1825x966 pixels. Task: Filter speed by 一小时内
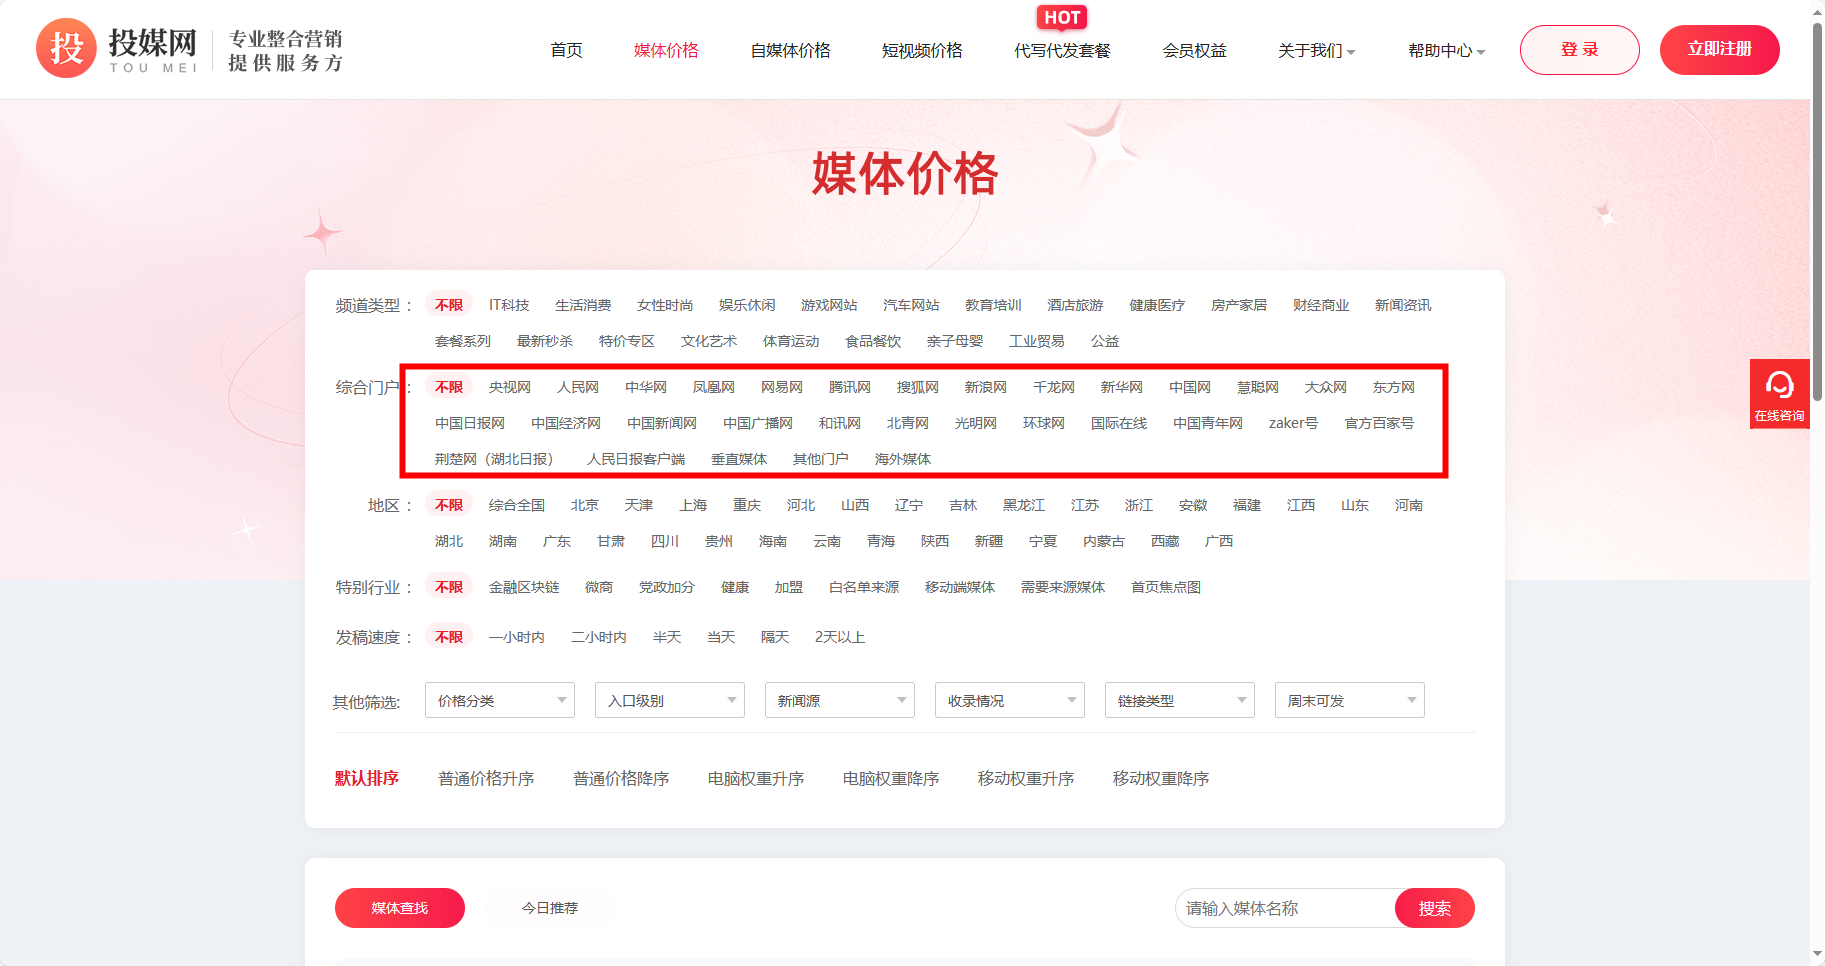pyautogui.click(x=516, y=637)
